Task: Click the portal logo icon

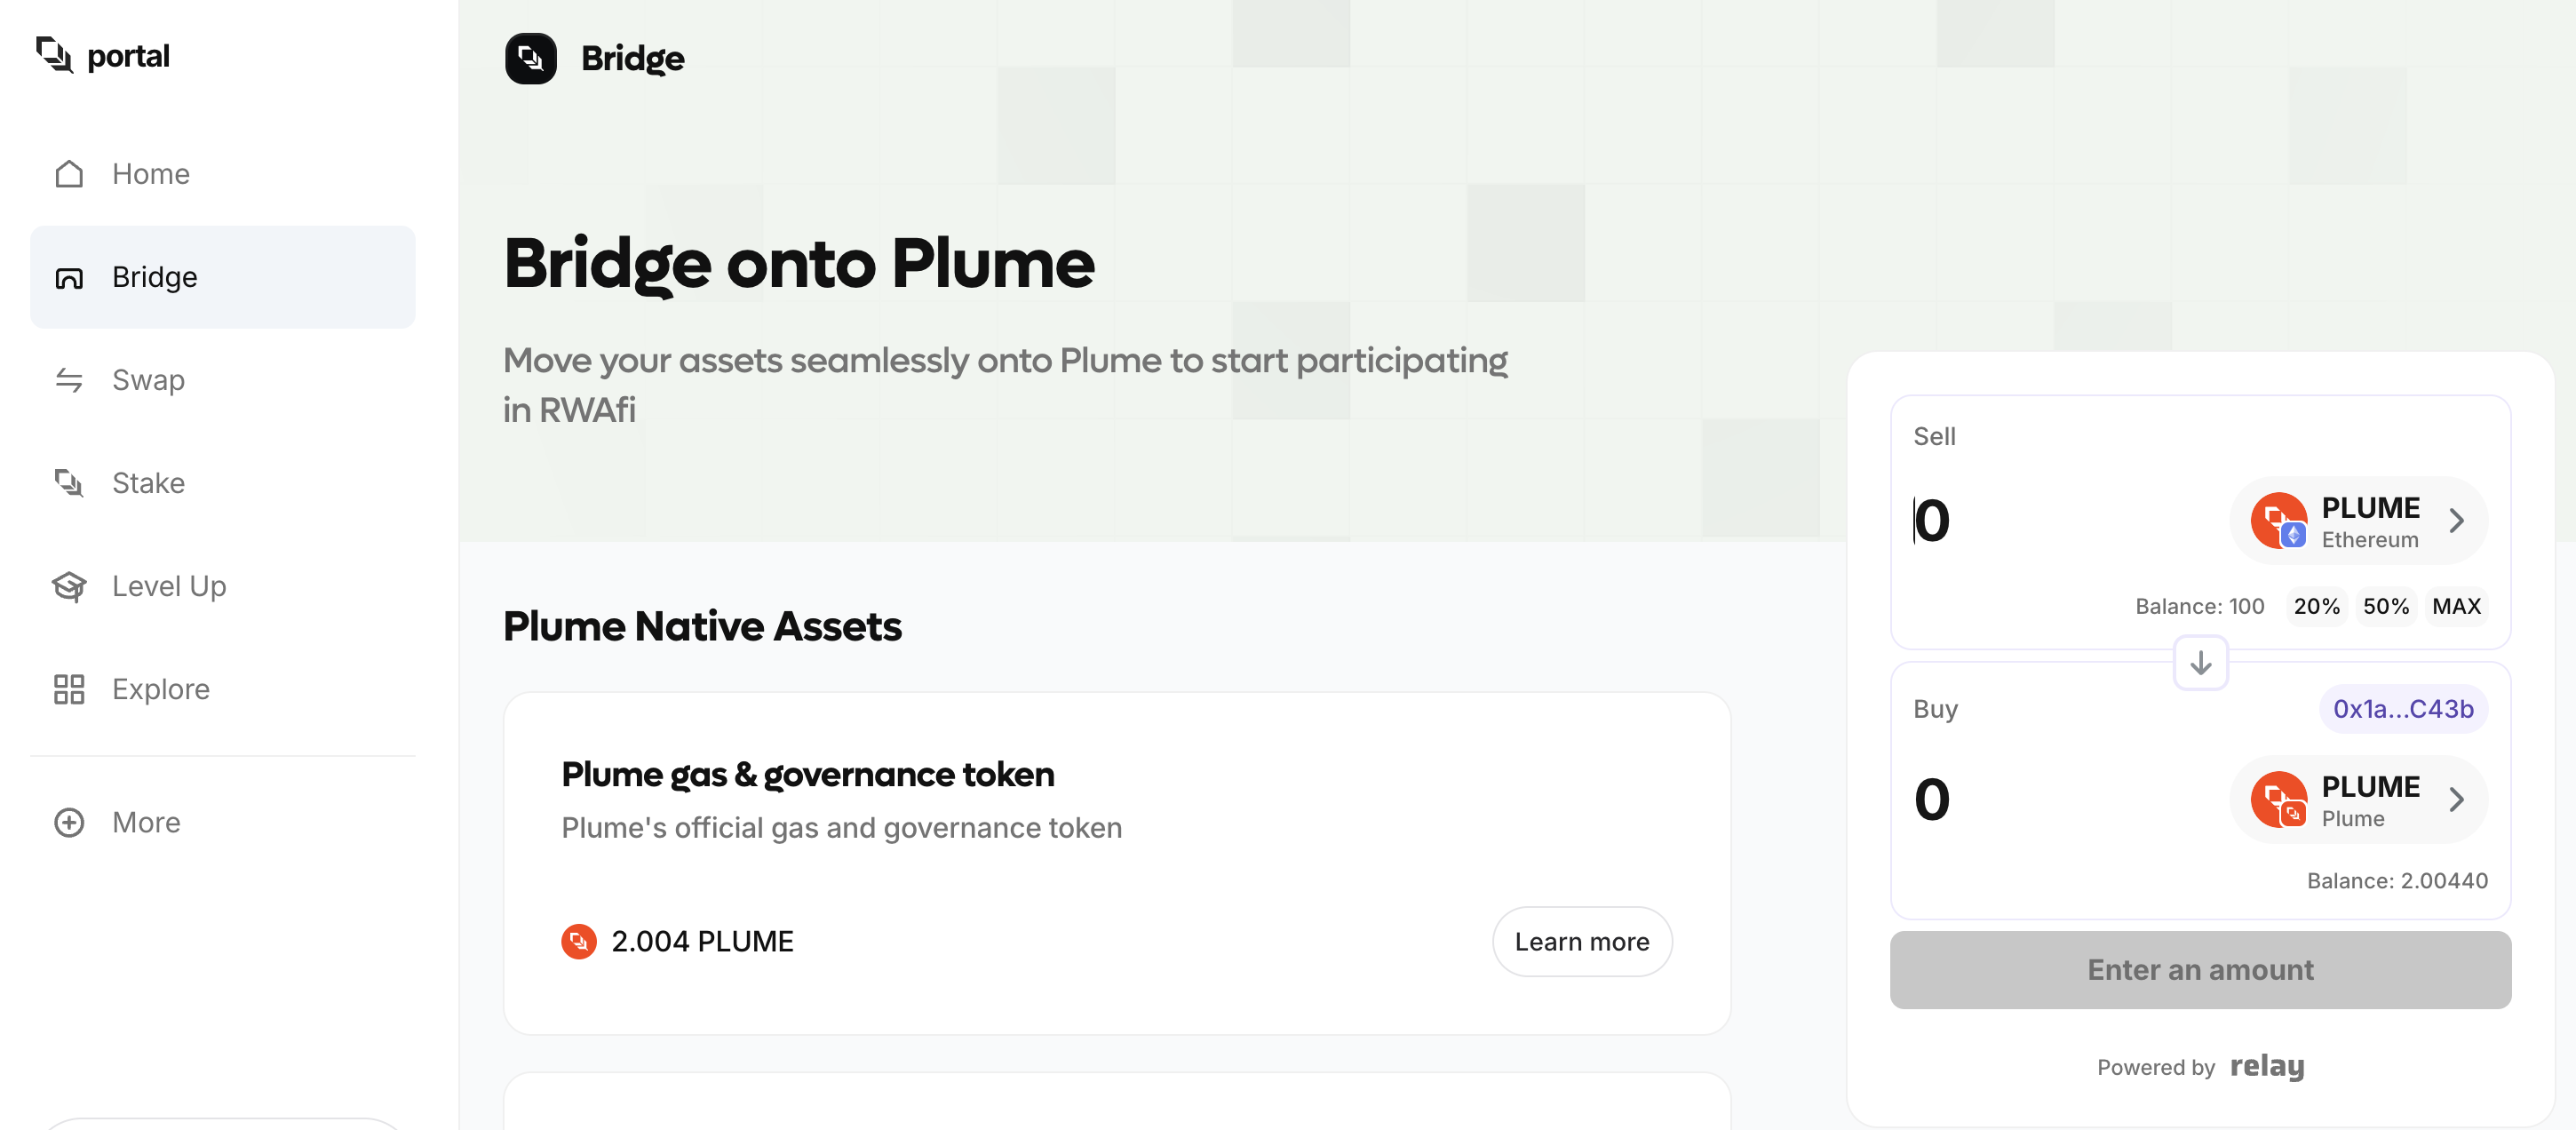Action: point(55,55)
